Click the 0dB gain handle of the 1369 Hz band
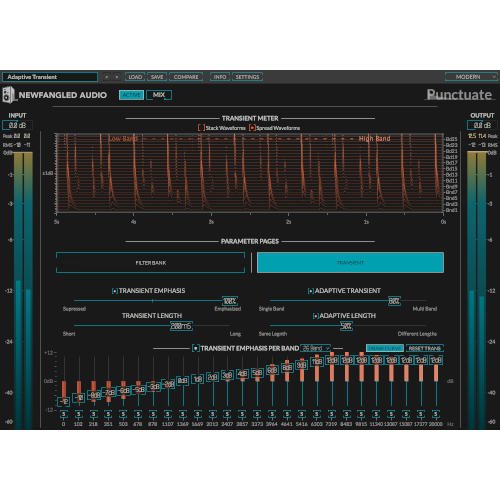 click(183, 380)
